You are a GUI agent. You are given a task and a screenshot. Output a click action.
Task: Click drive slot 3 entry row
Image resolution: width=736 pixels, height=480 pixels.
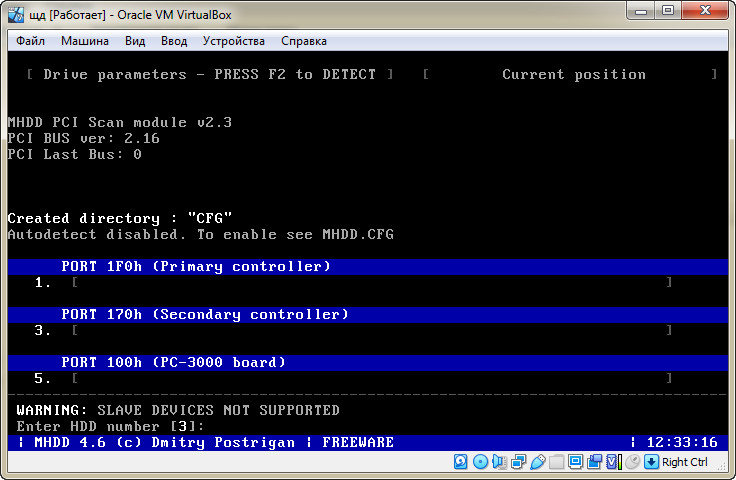pos(353,330)
